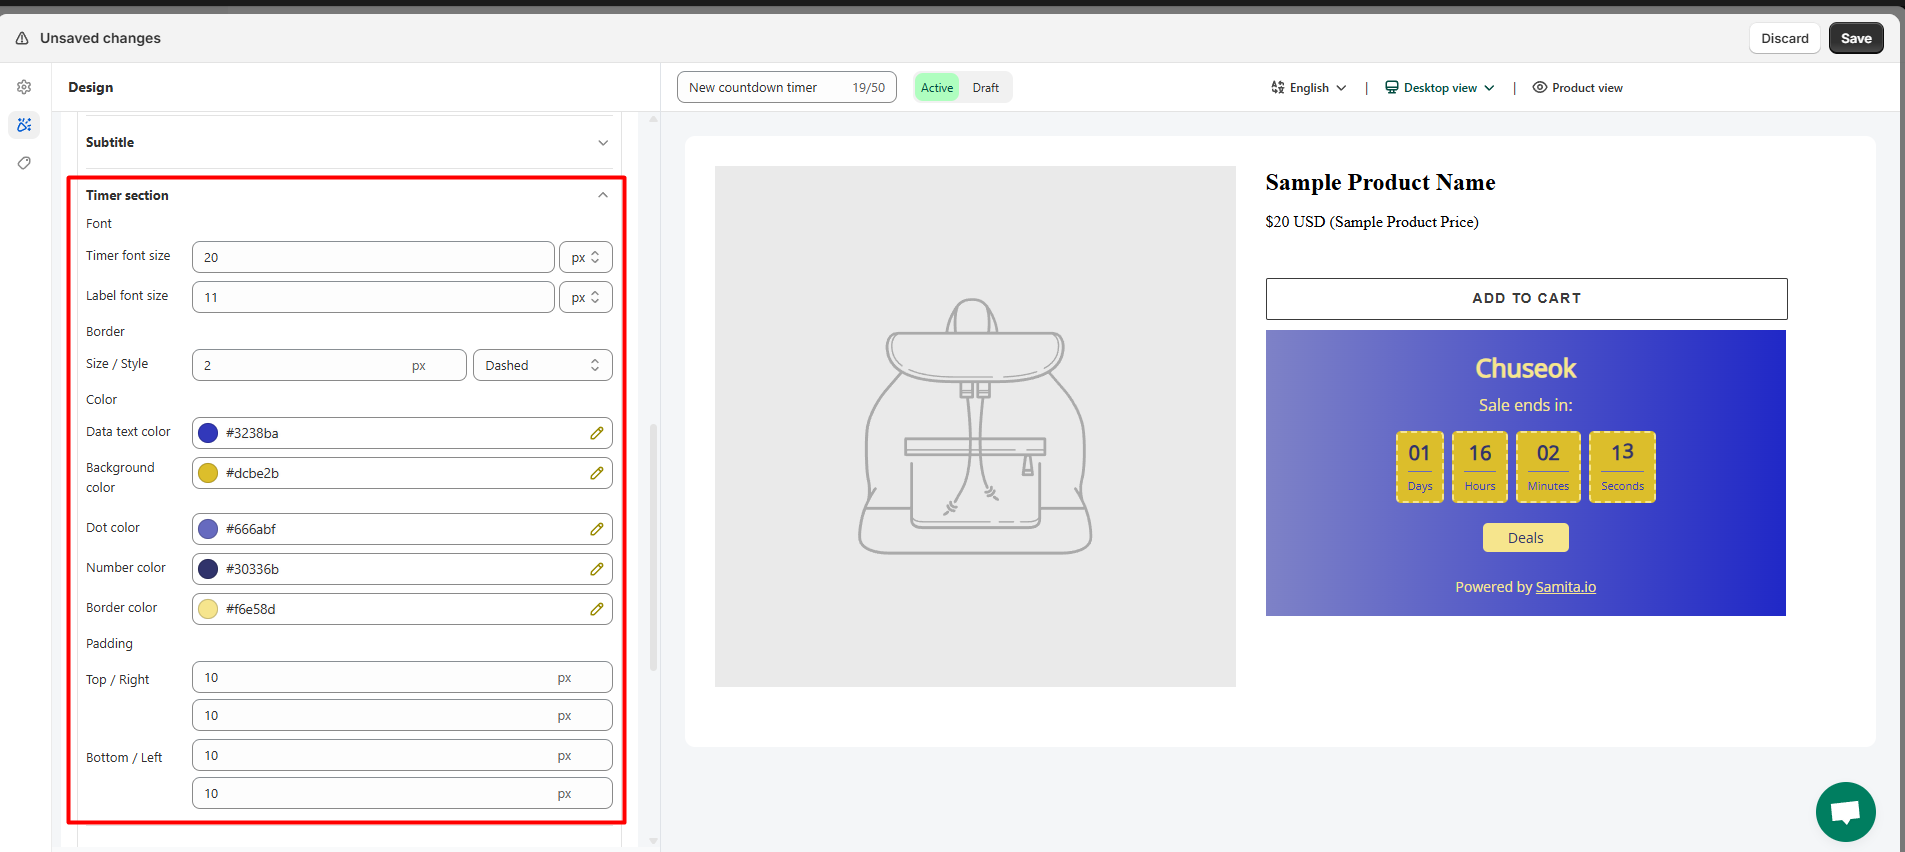This screenshot has height=852, width=1905.
Task: Open the English language menu
Action: point(1308,88)
